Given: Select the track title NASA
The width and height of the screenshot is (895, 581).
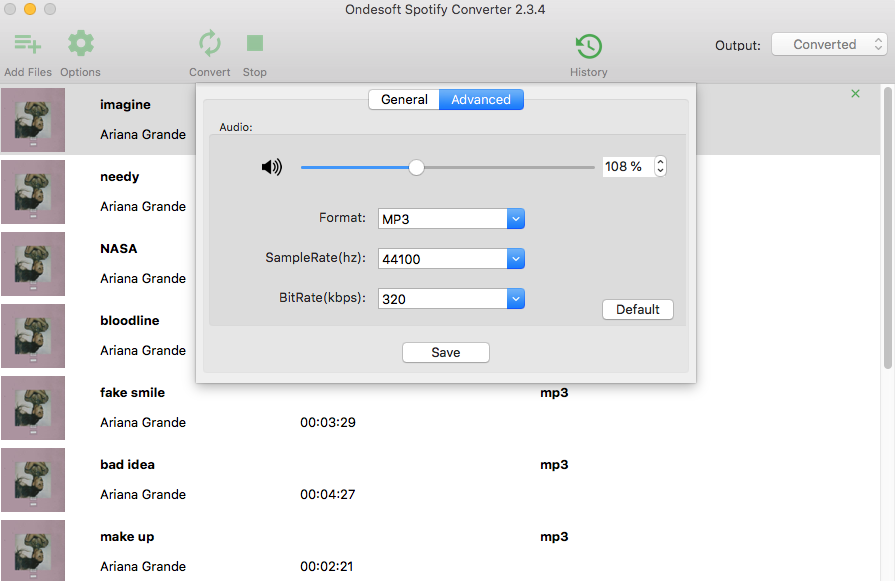Looking at the screenshot, I should [x=119, y=248].
